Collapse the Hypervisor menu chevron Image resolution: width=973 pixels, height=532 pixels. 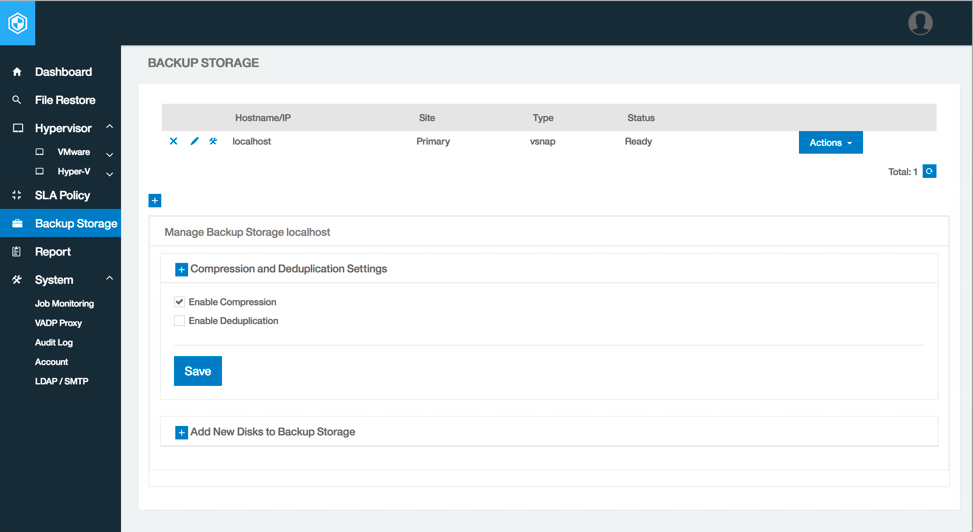pyautogui.click(x=109, y=127)
